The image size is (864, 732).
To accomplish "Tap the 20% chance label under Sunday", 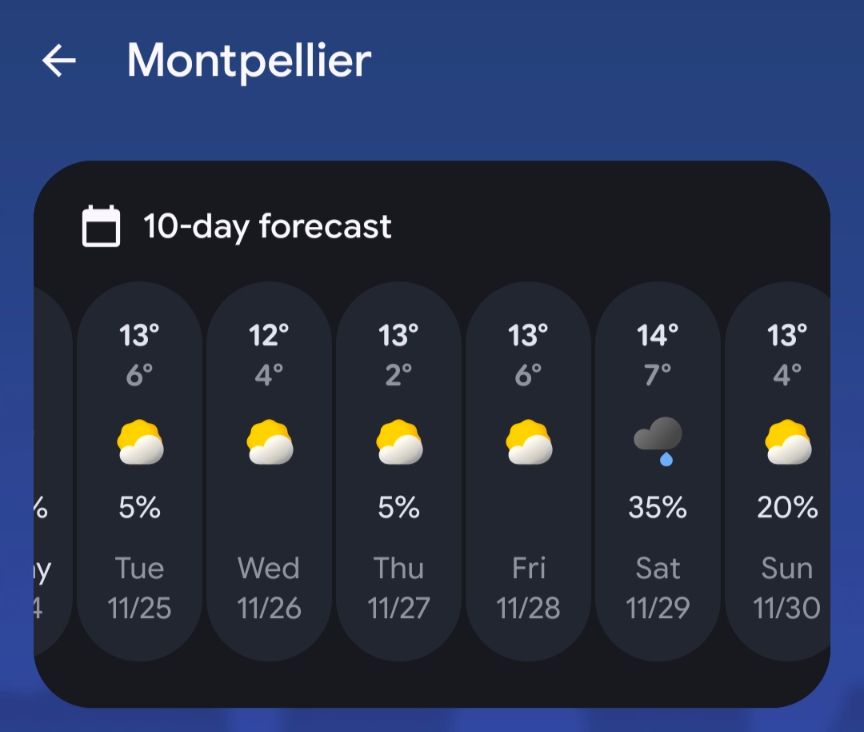I will (x=786, y=508).
